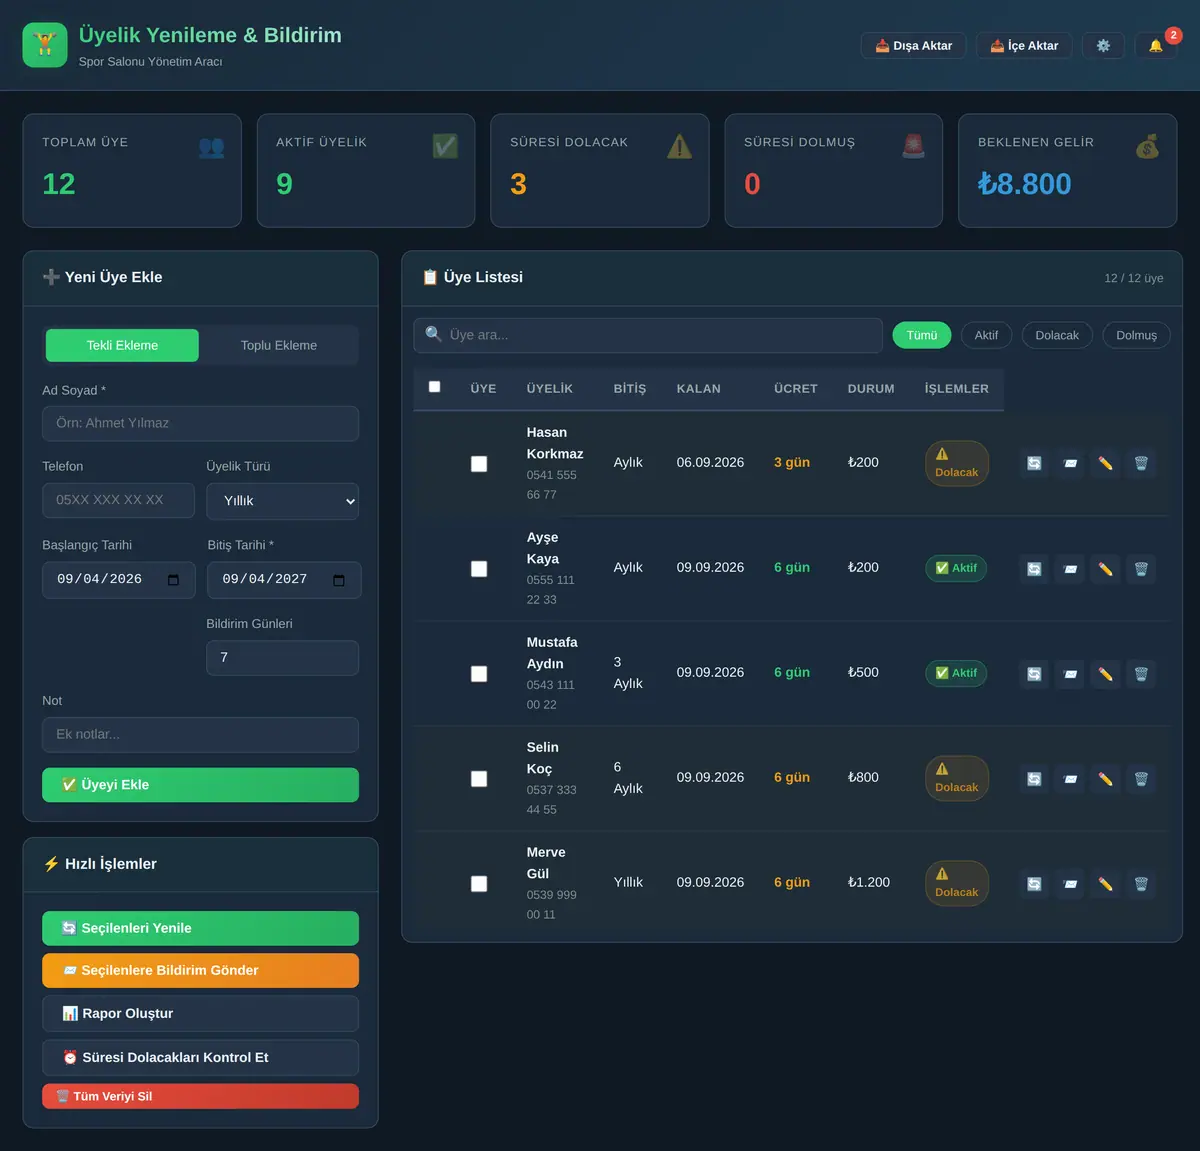Delete Merve Gül using the trash icon

(x=1141, y=883)
